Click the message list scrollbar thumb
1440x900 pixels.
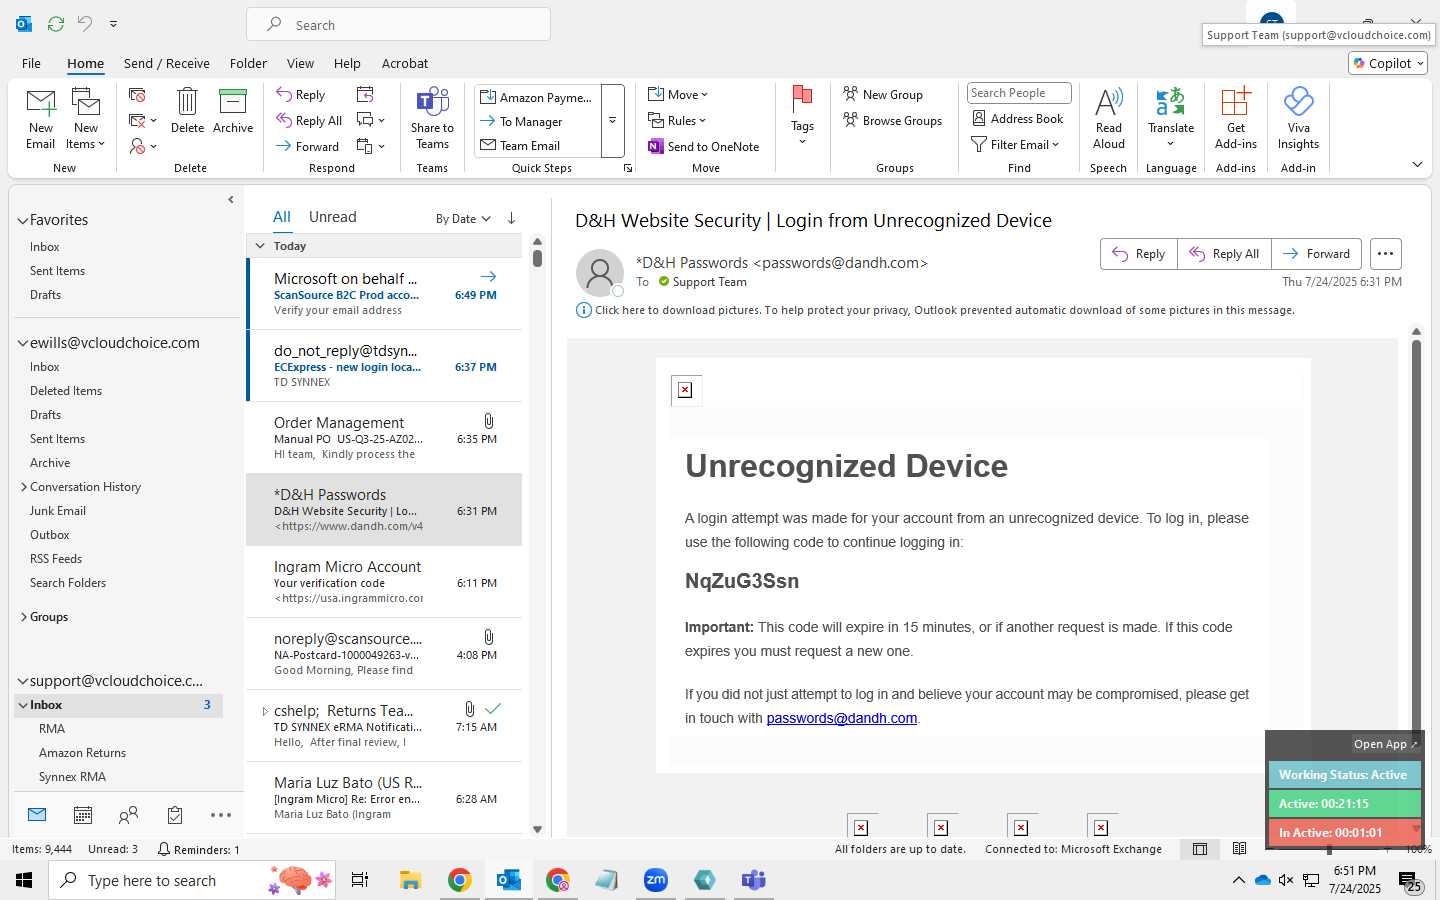pyautogui.click(x=537, y=258)
